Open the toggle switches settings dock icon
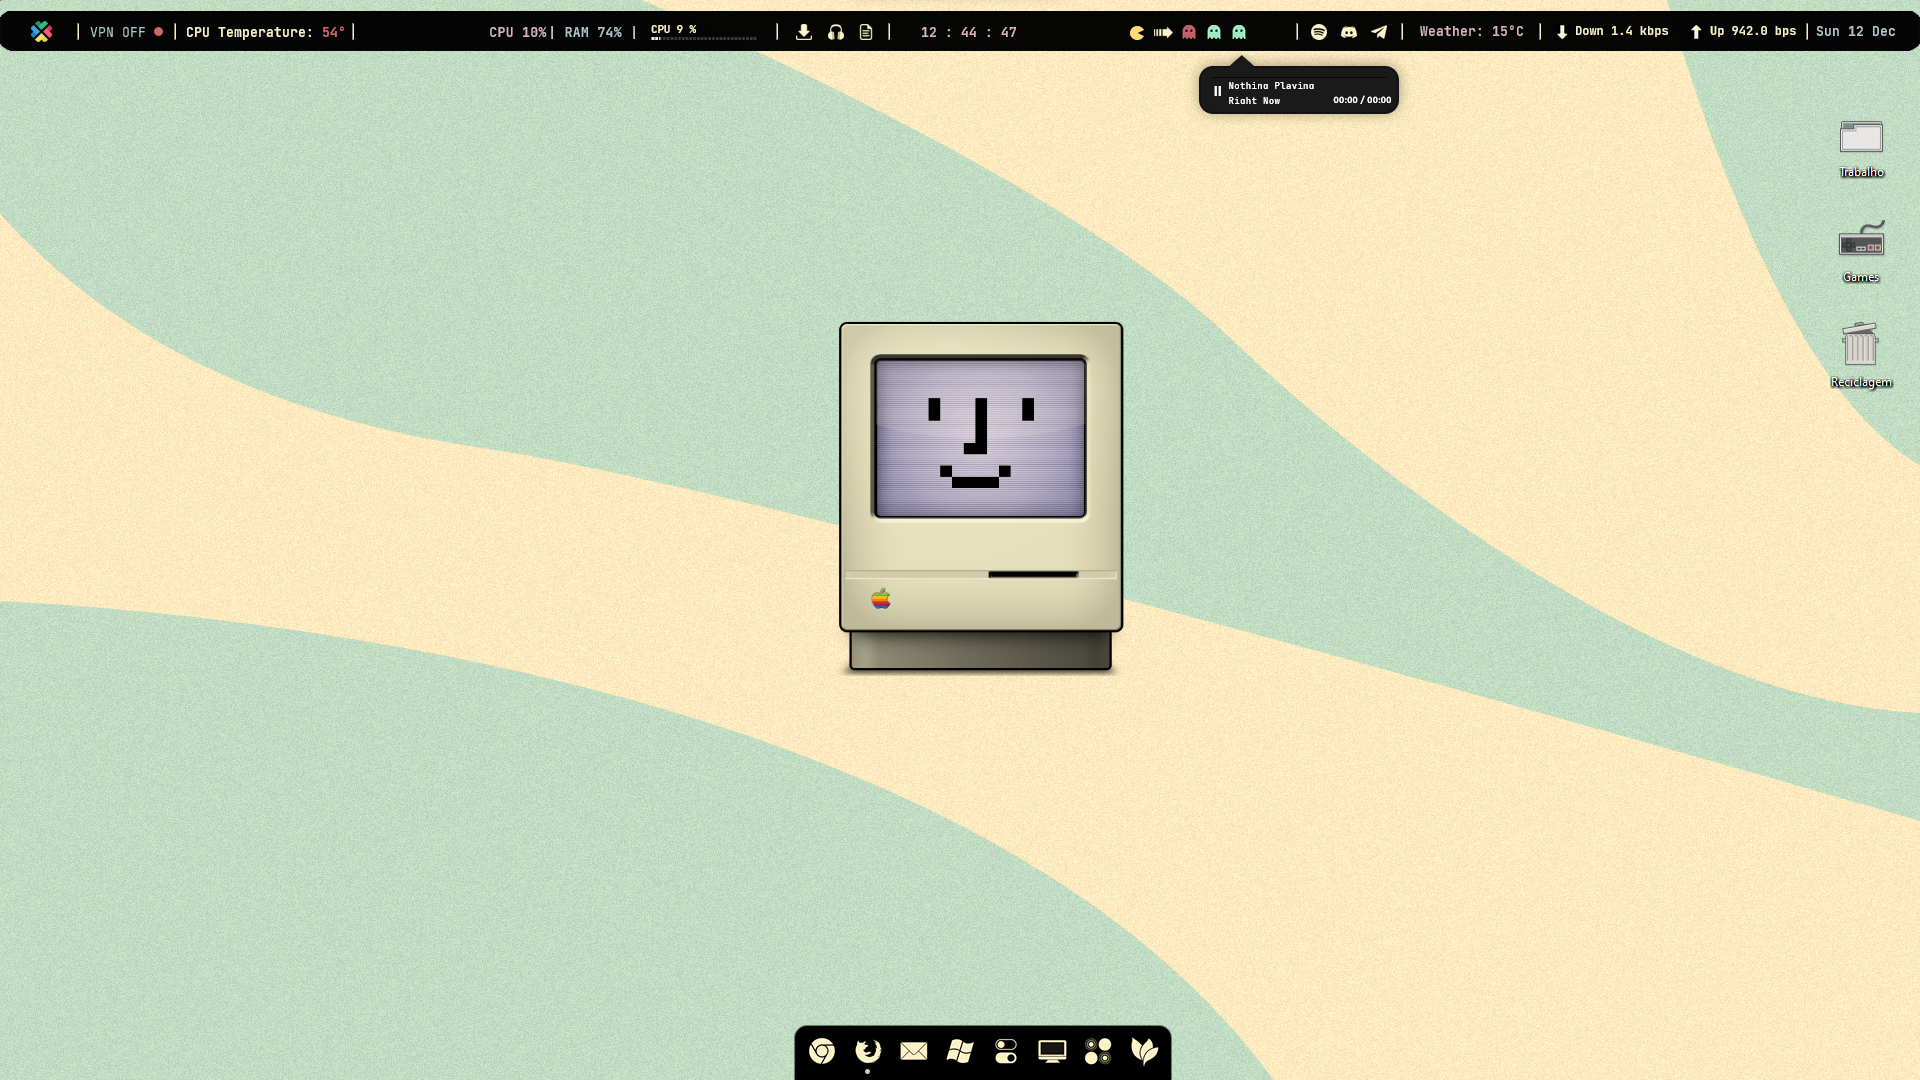 click(1006, 1051)
